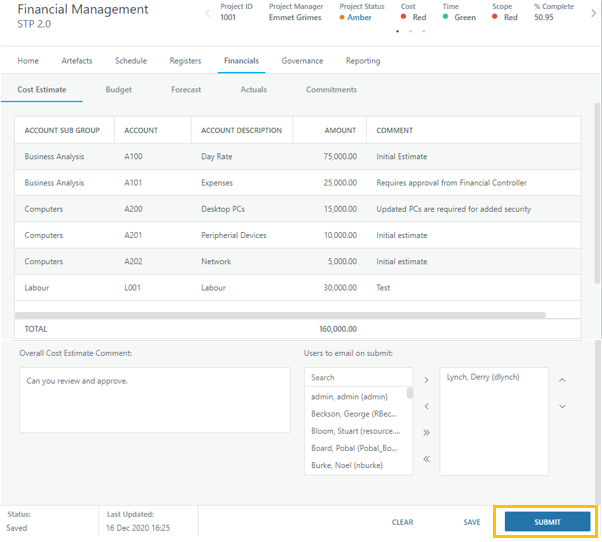Screen dimensions: 602x542
Task: Open the Amber project status link
Action: point(359,18)
